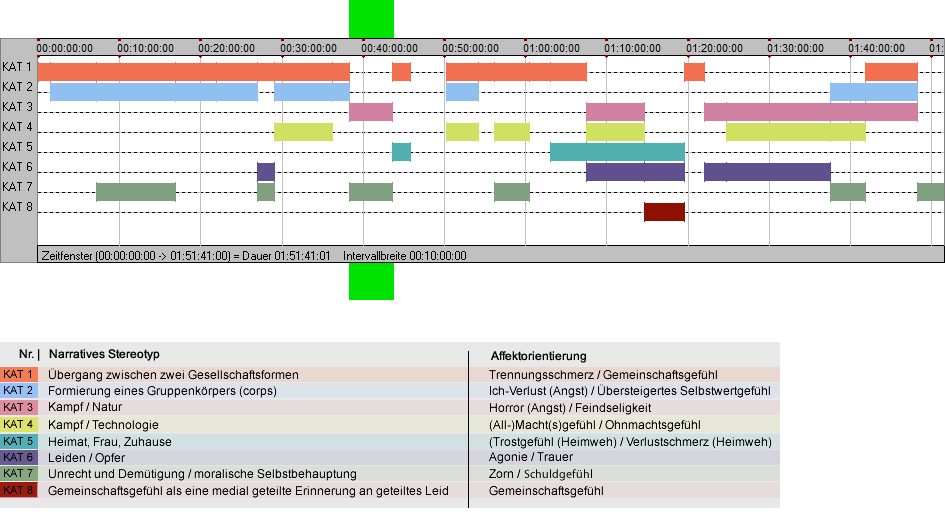Select the first pink KAT 3 segment before 00:40:00:00
Viewport: 945px width, 530px height.
click(371, 112)
